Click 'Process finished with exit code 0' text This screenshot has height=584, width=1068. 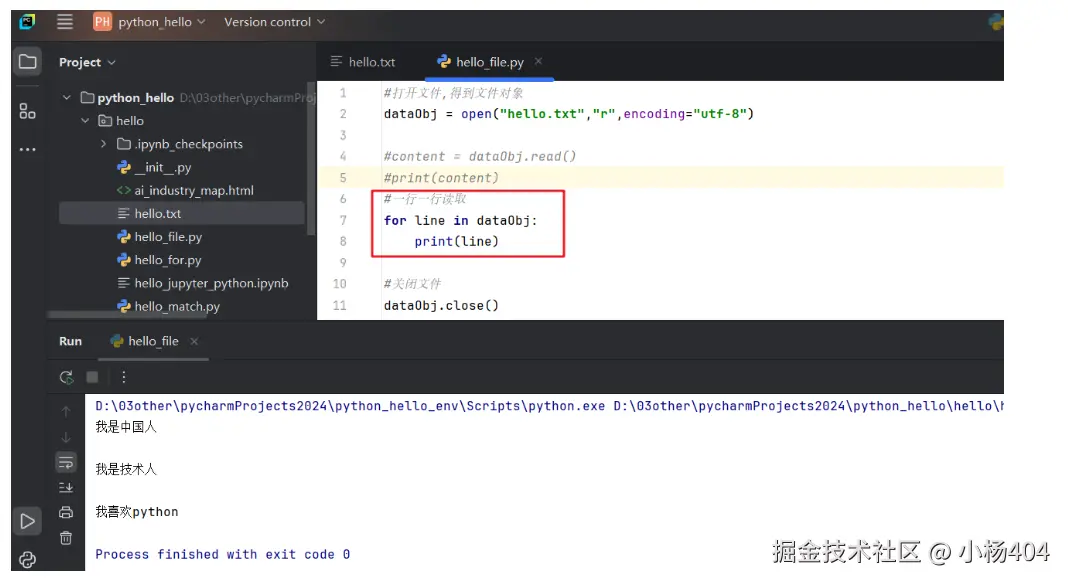222,554
